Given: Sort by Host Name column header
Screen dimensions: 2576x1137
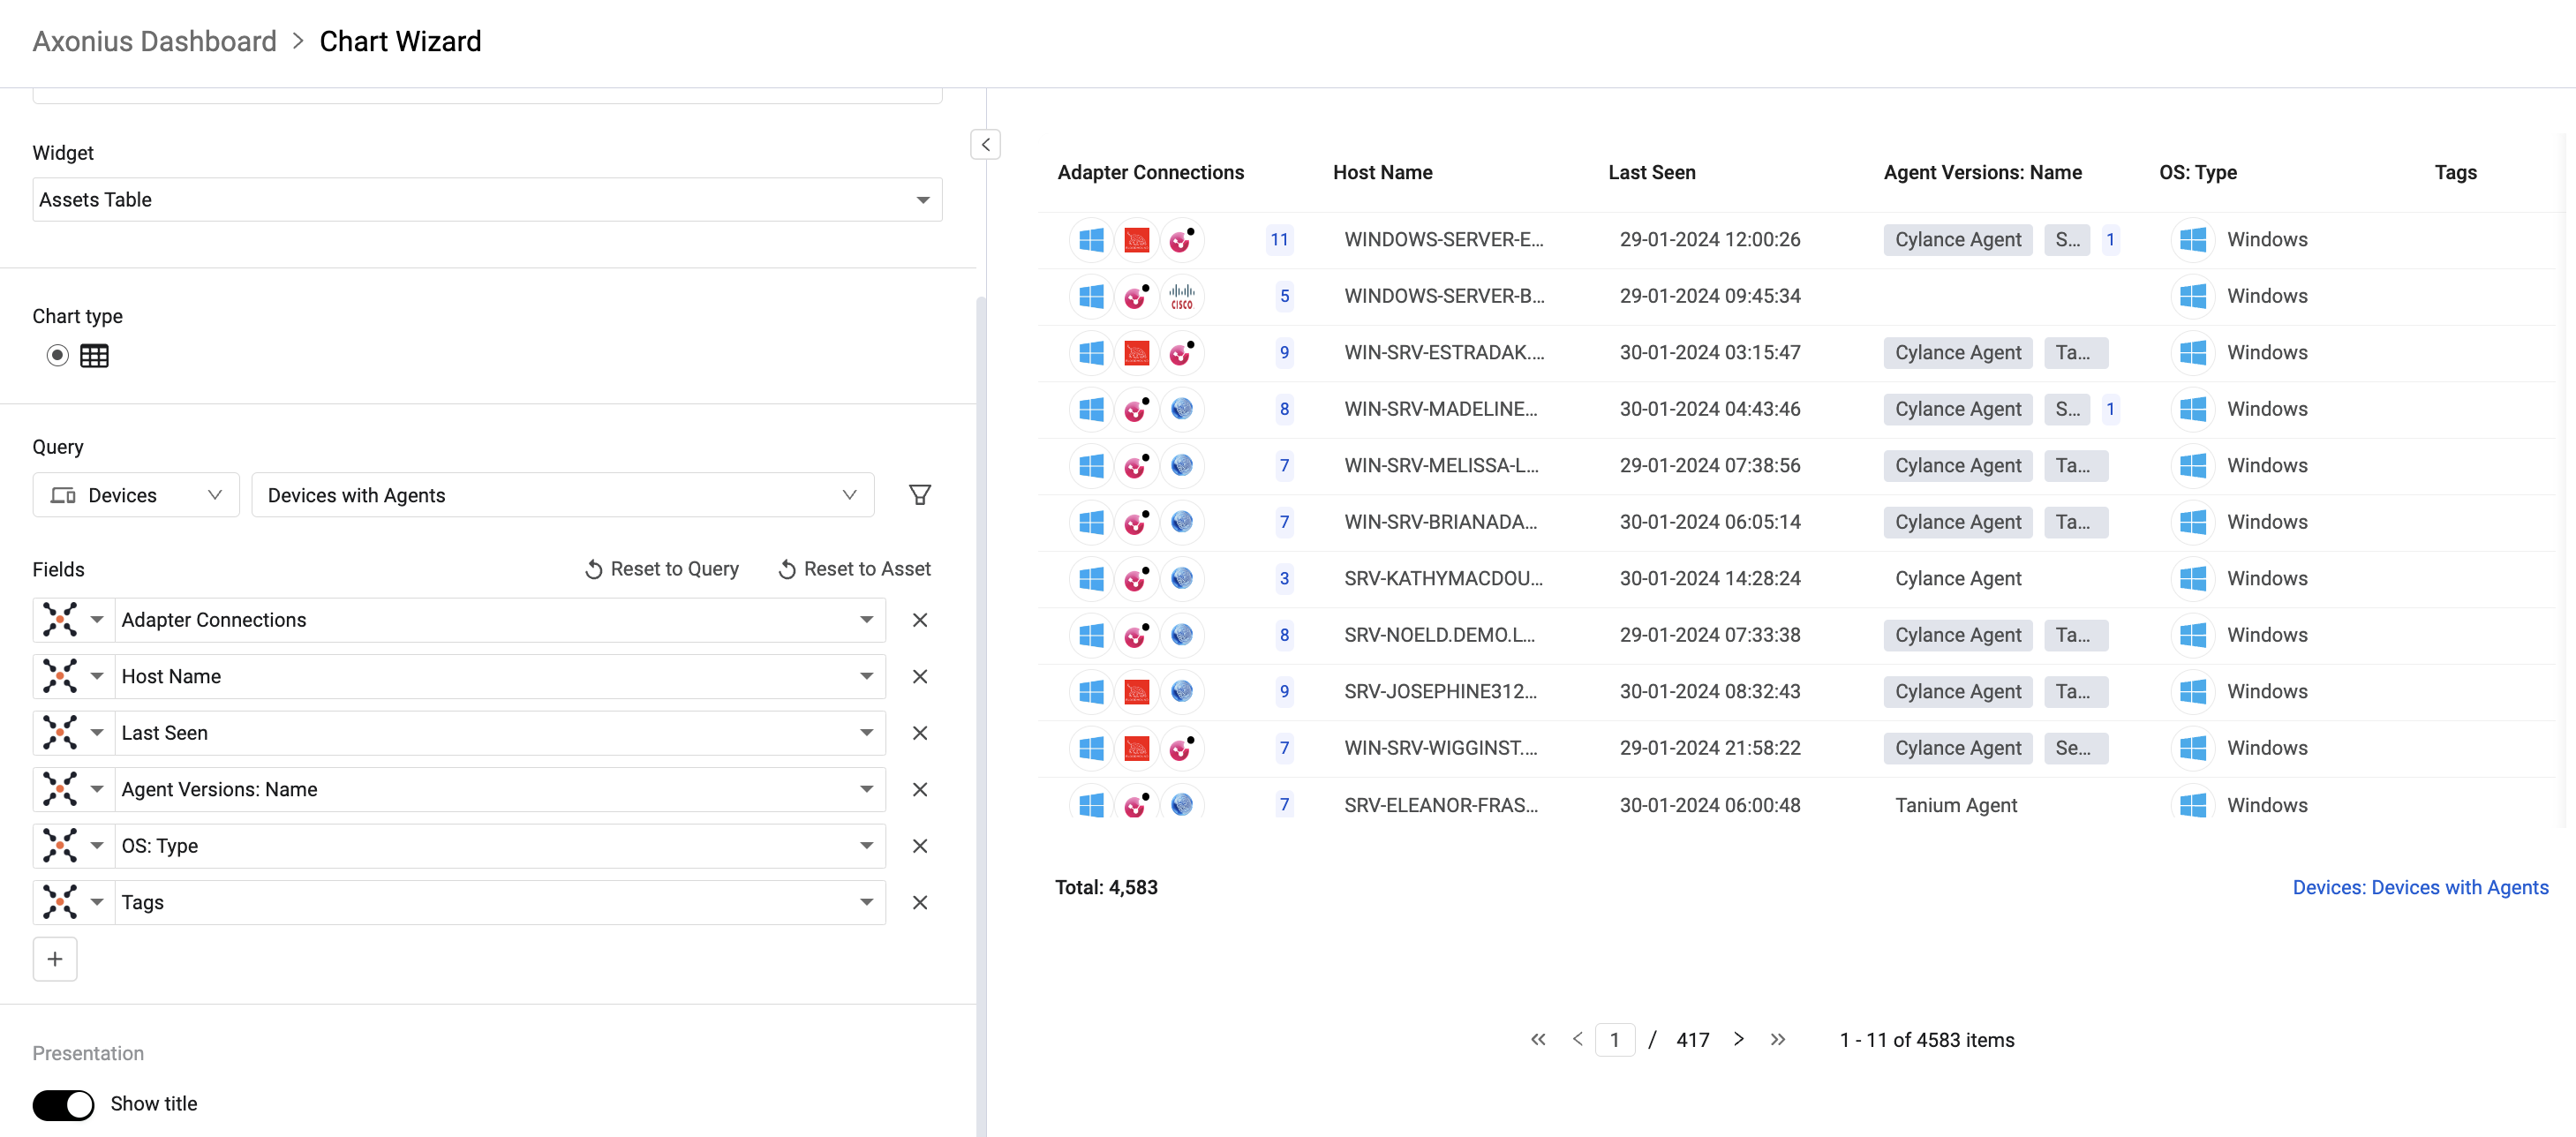Looking at the screenshot, I should point(1382,172).
